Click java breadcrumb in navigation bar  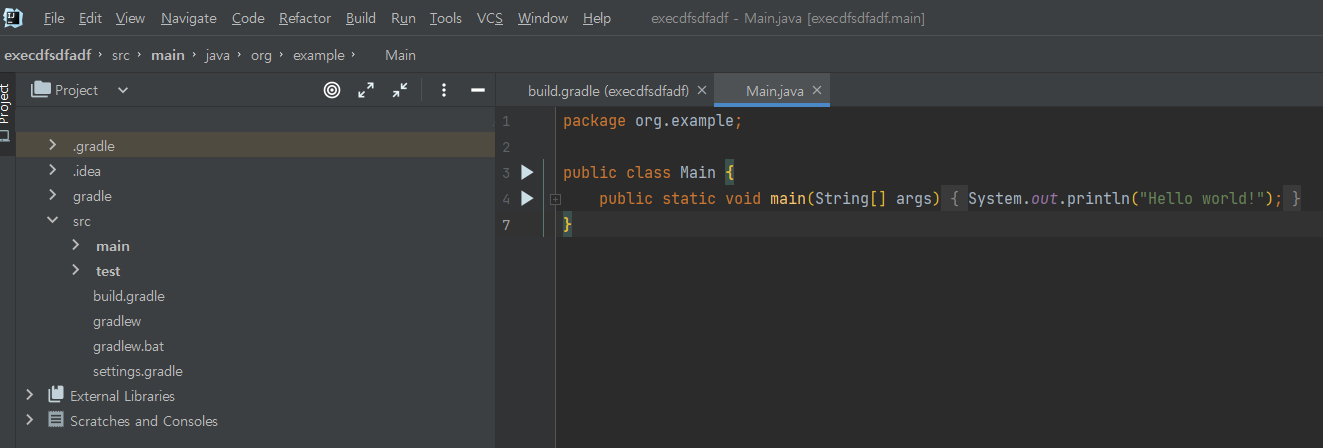coord(217,55)
